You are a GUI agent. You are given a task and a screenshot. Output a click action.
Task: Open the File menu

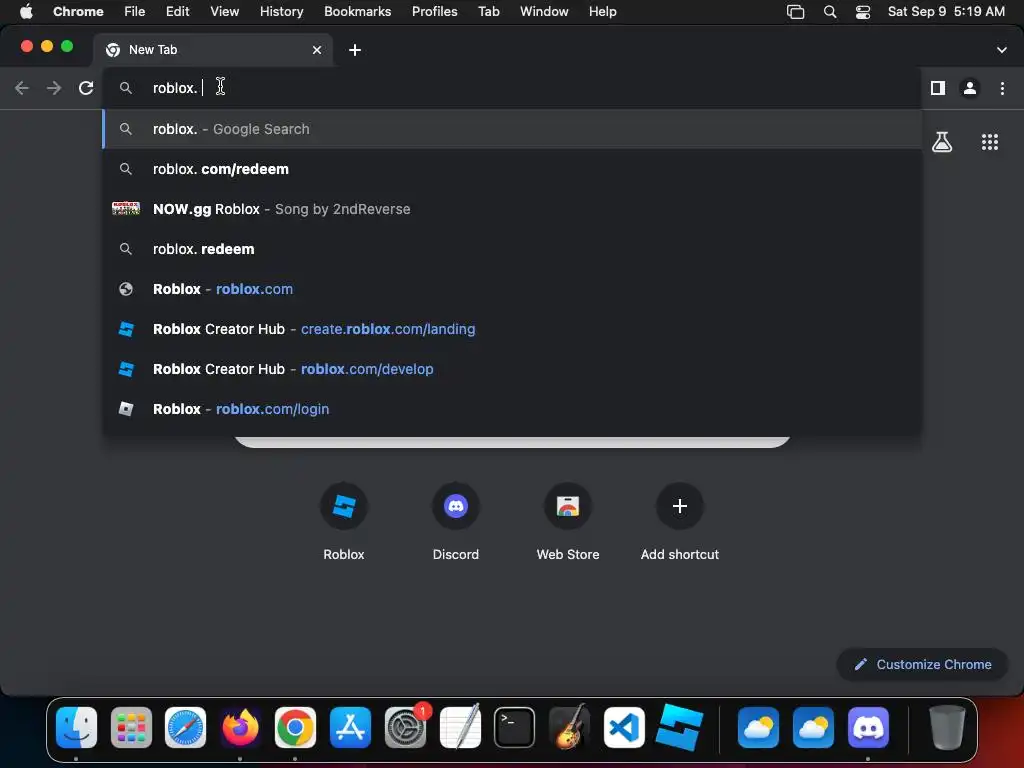click(135, 12)
